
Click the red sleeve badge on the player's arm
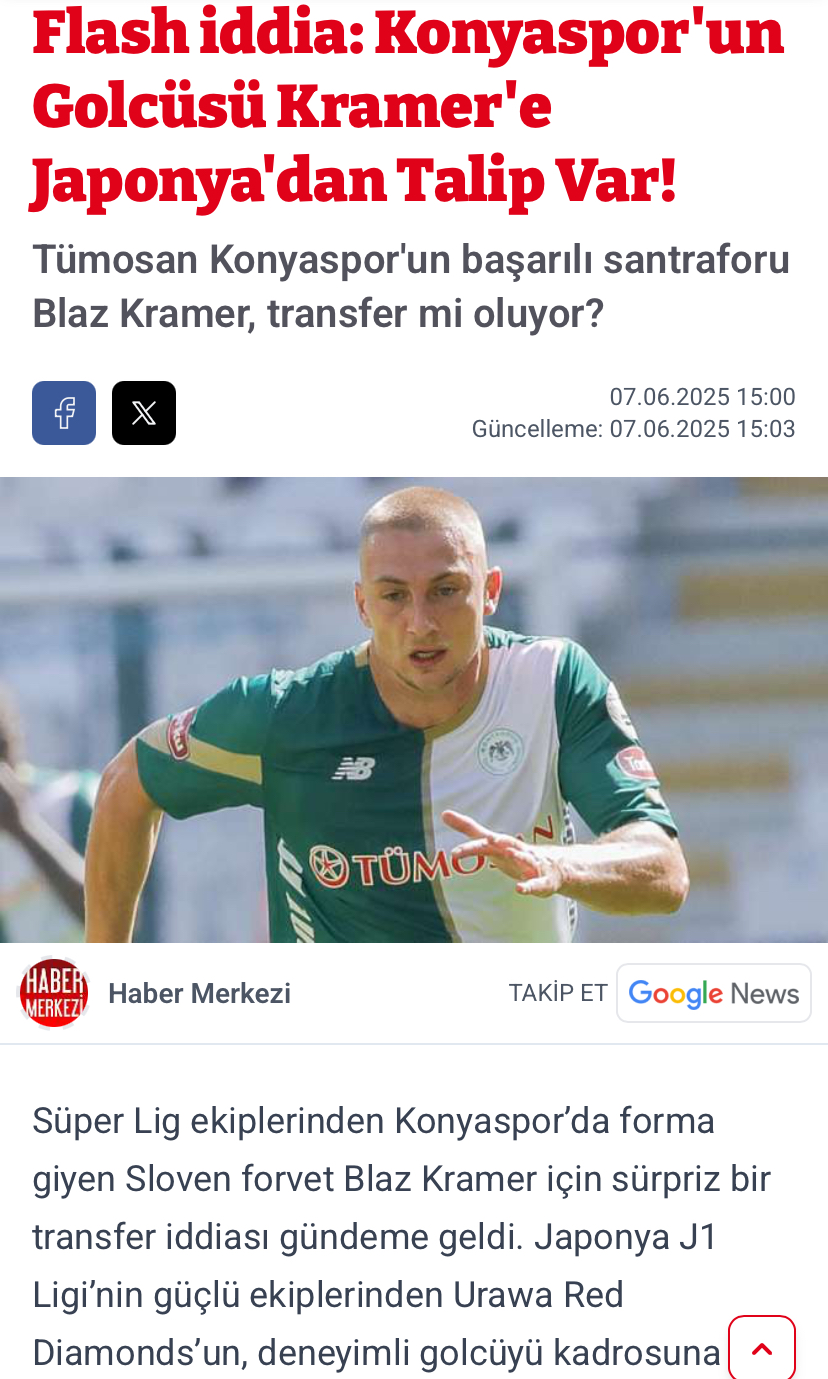[182, 733]
